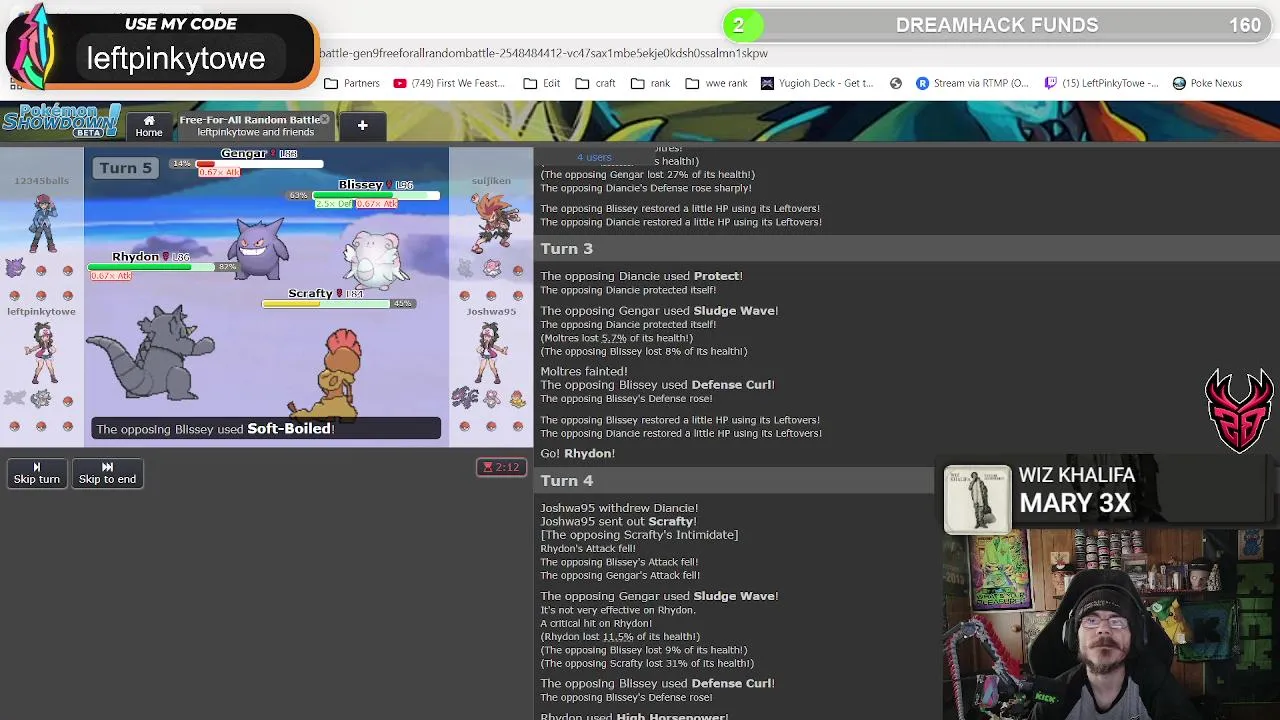Open the Home tab
This screenshot has width=1280, height=720.
coord(149,125)
